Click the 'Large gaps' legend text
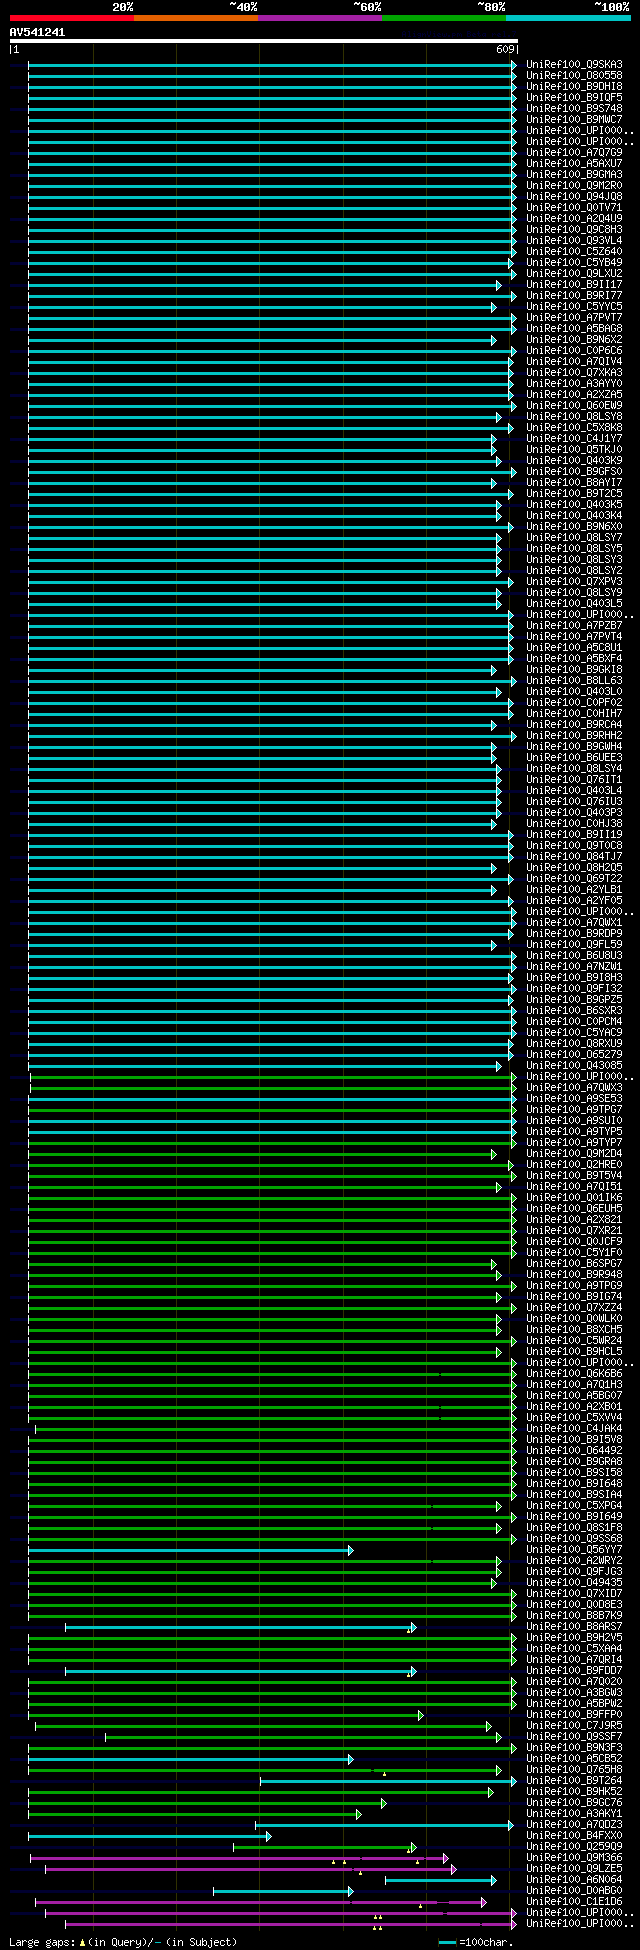Screen dimensions: 640x1950 42,1941
